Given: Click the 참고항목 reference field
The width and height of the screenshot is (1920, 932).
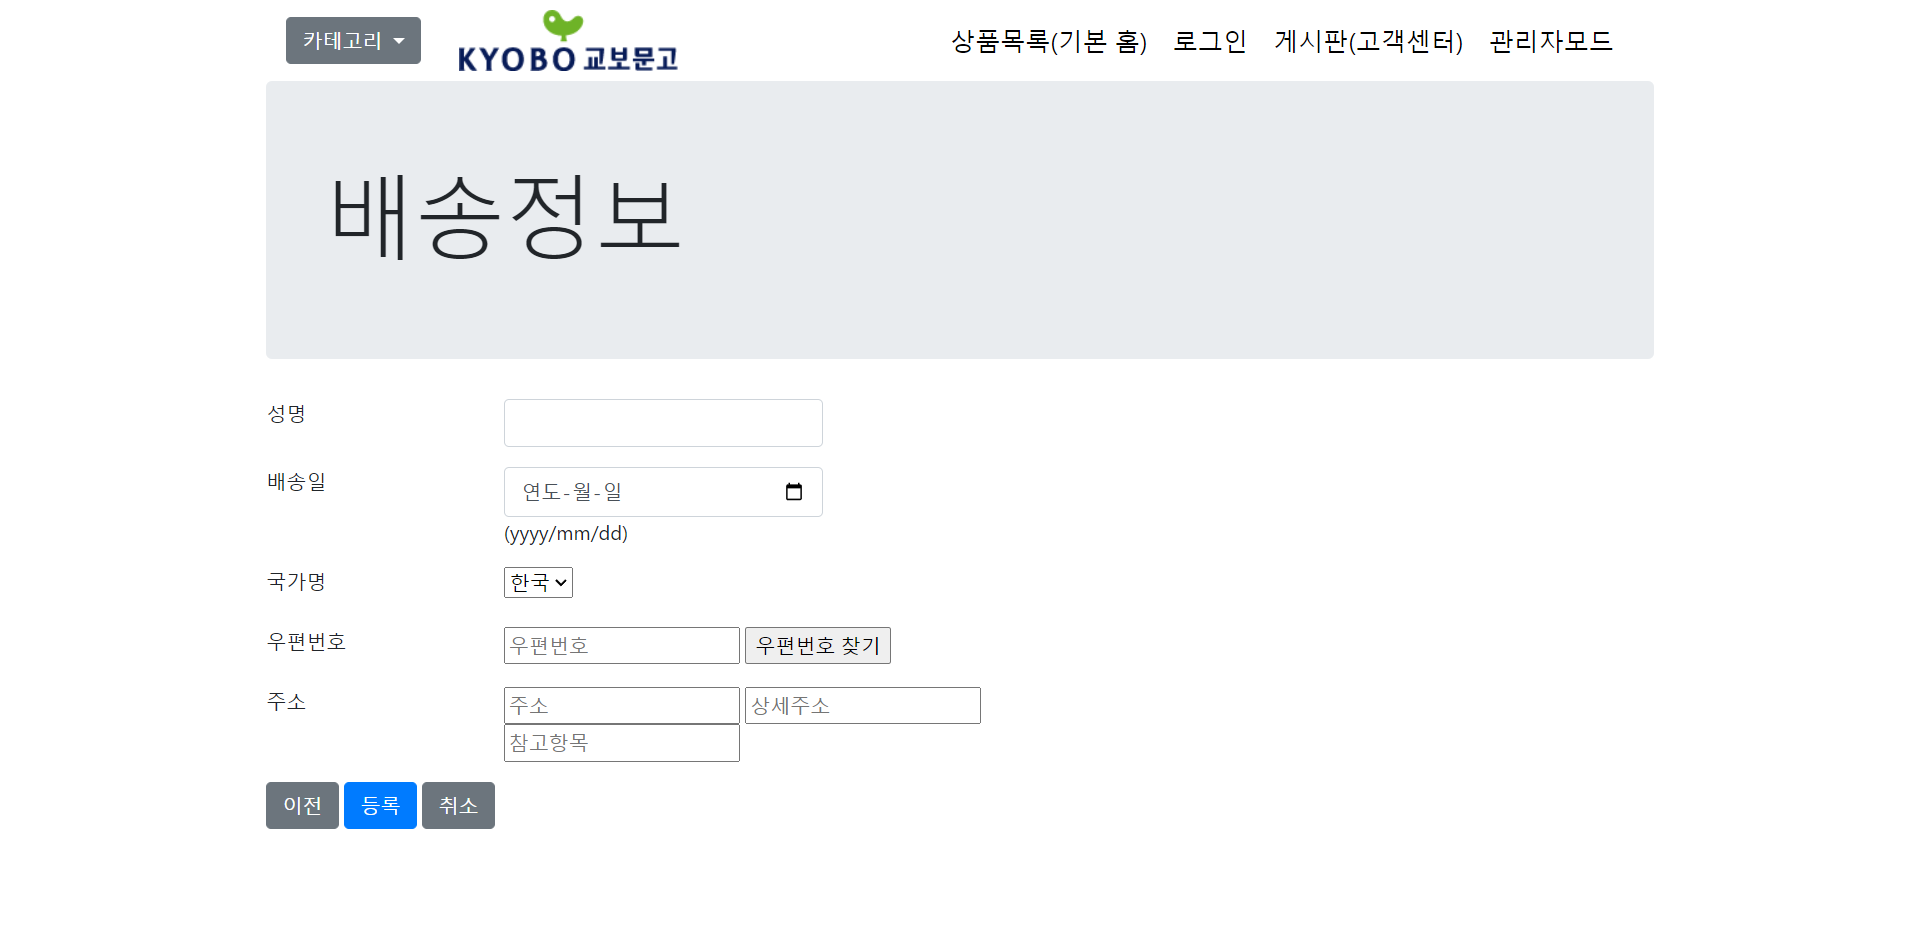Looking at the screenshot, I should [x=621, y=742].
